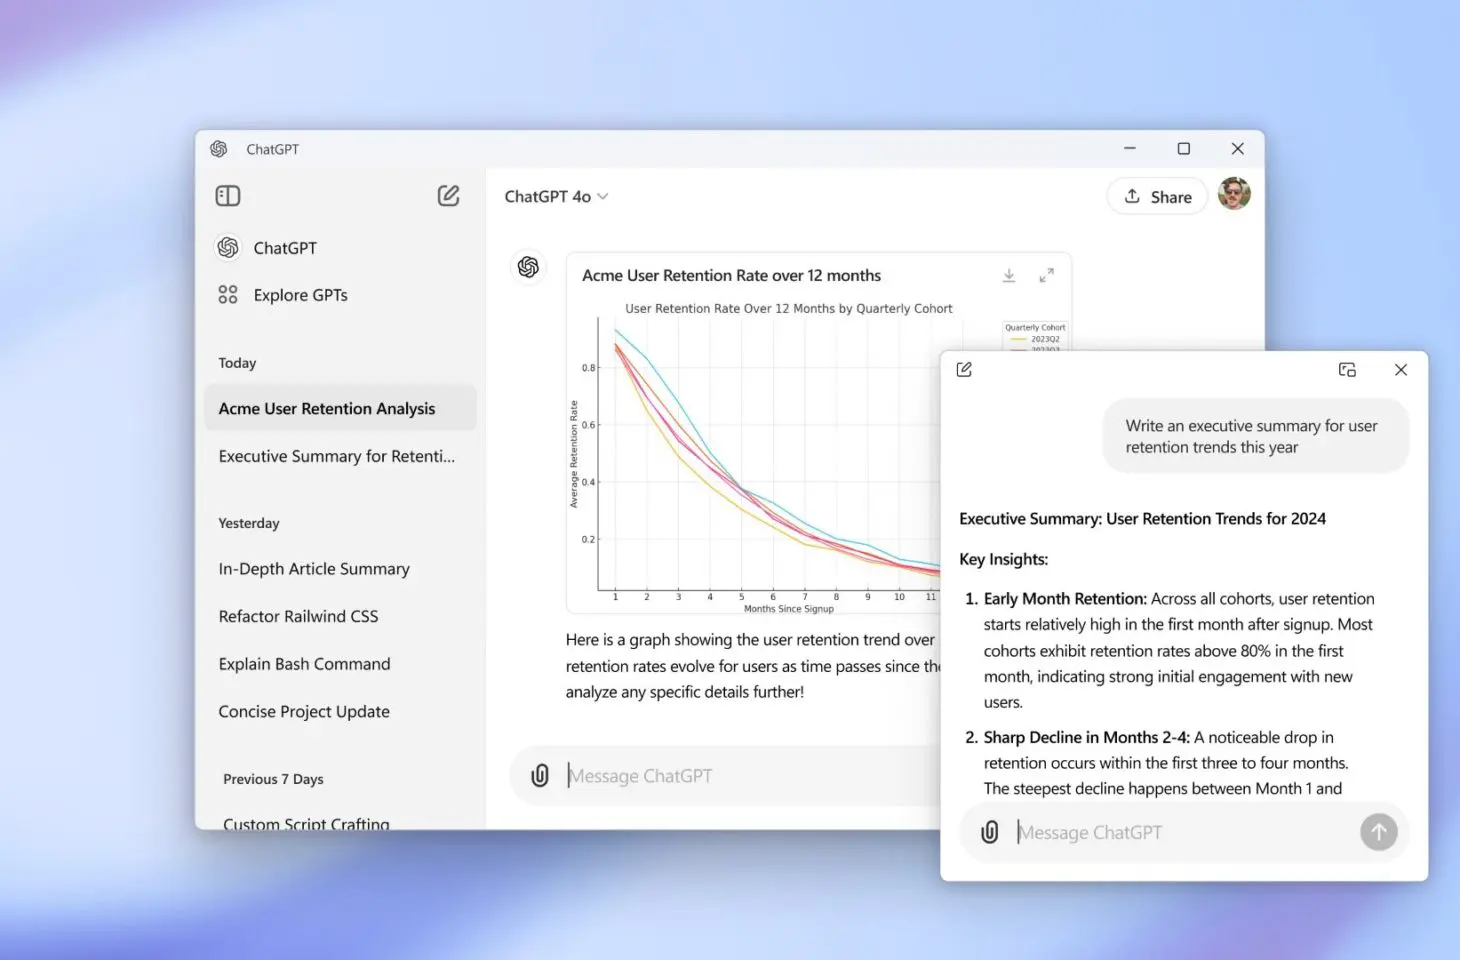Focus the companion window Message ChatGPT field

[1184, 832]
